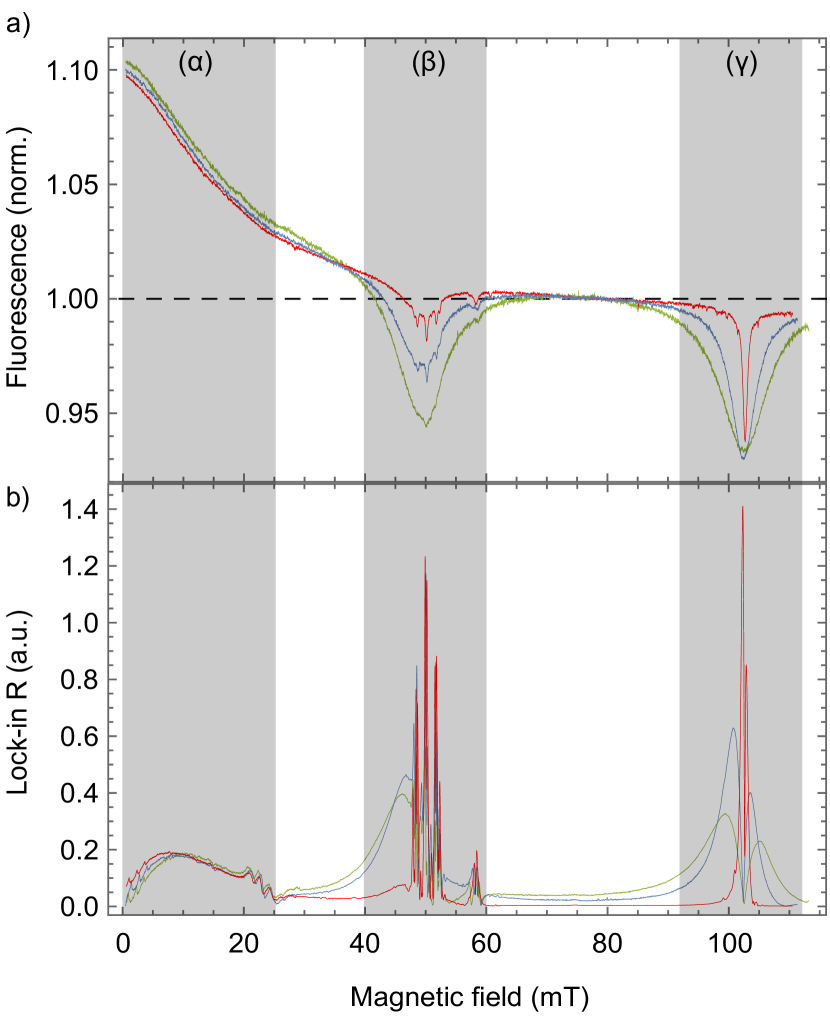This screenshot has height=1016, width=830.
Task: Select the Lock-in R (a.u.) axis title
Action: coord(17,702)
